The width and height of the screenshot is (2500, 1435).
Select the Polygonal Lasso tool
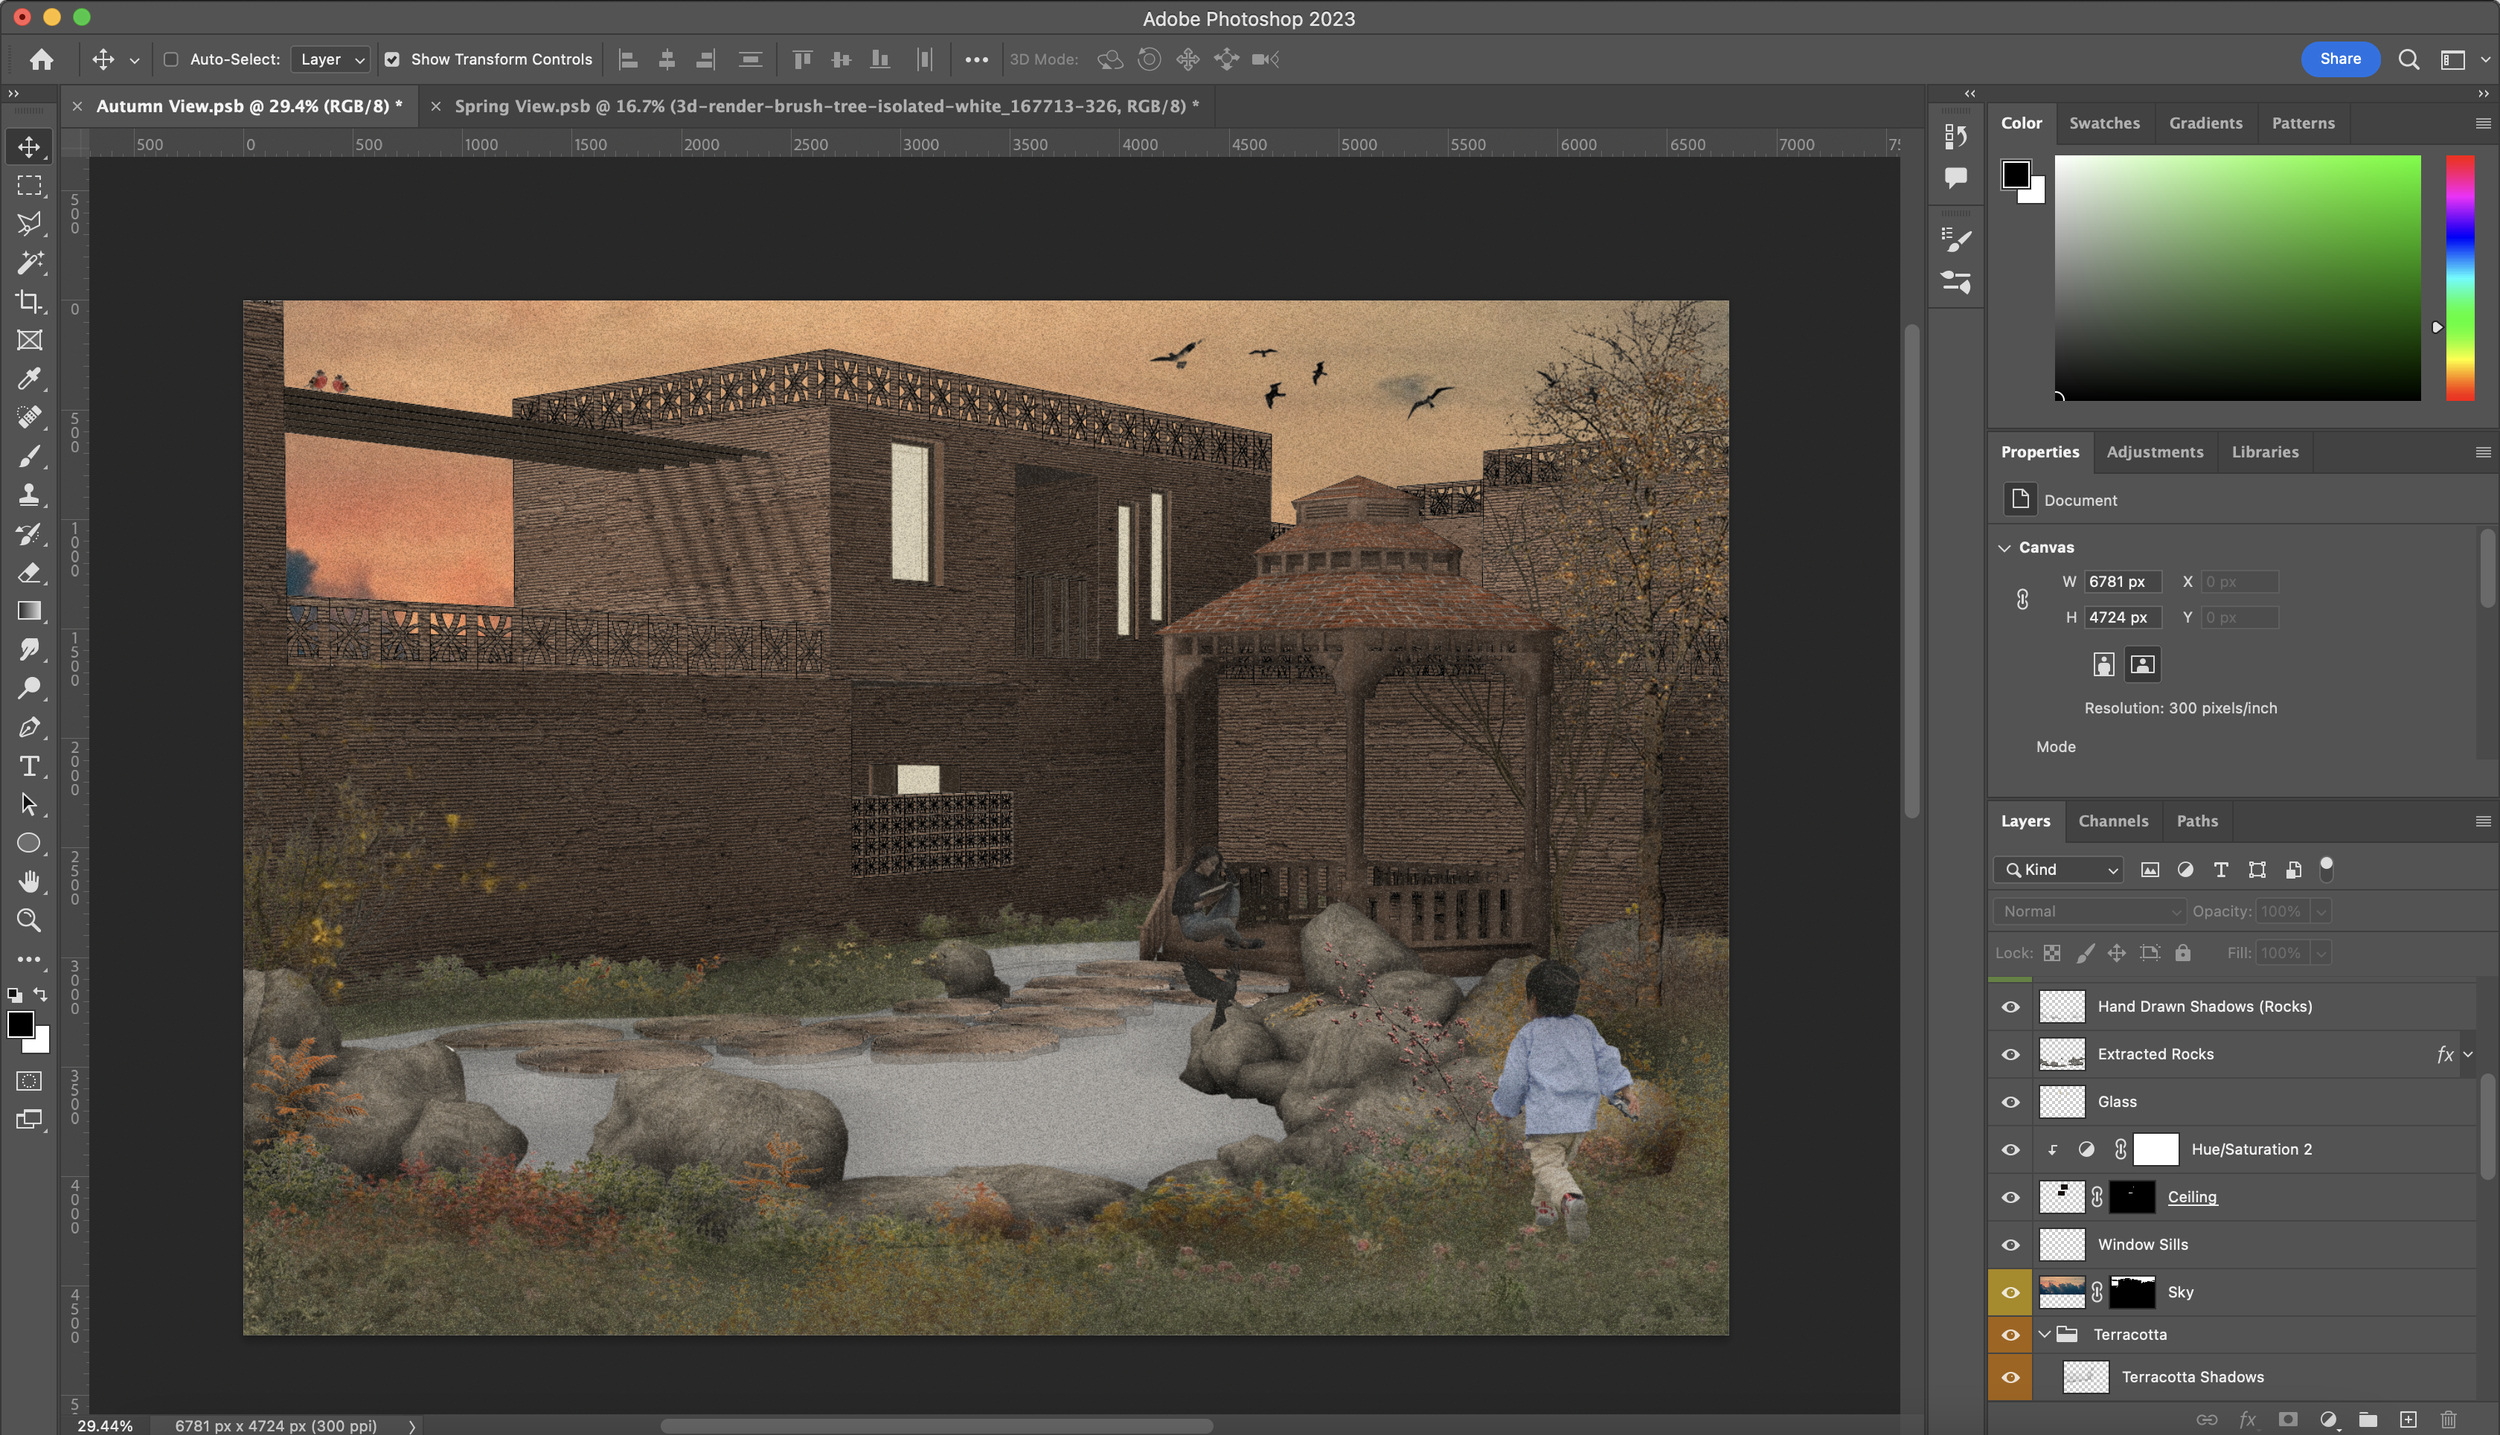click(x=29, y=224)
